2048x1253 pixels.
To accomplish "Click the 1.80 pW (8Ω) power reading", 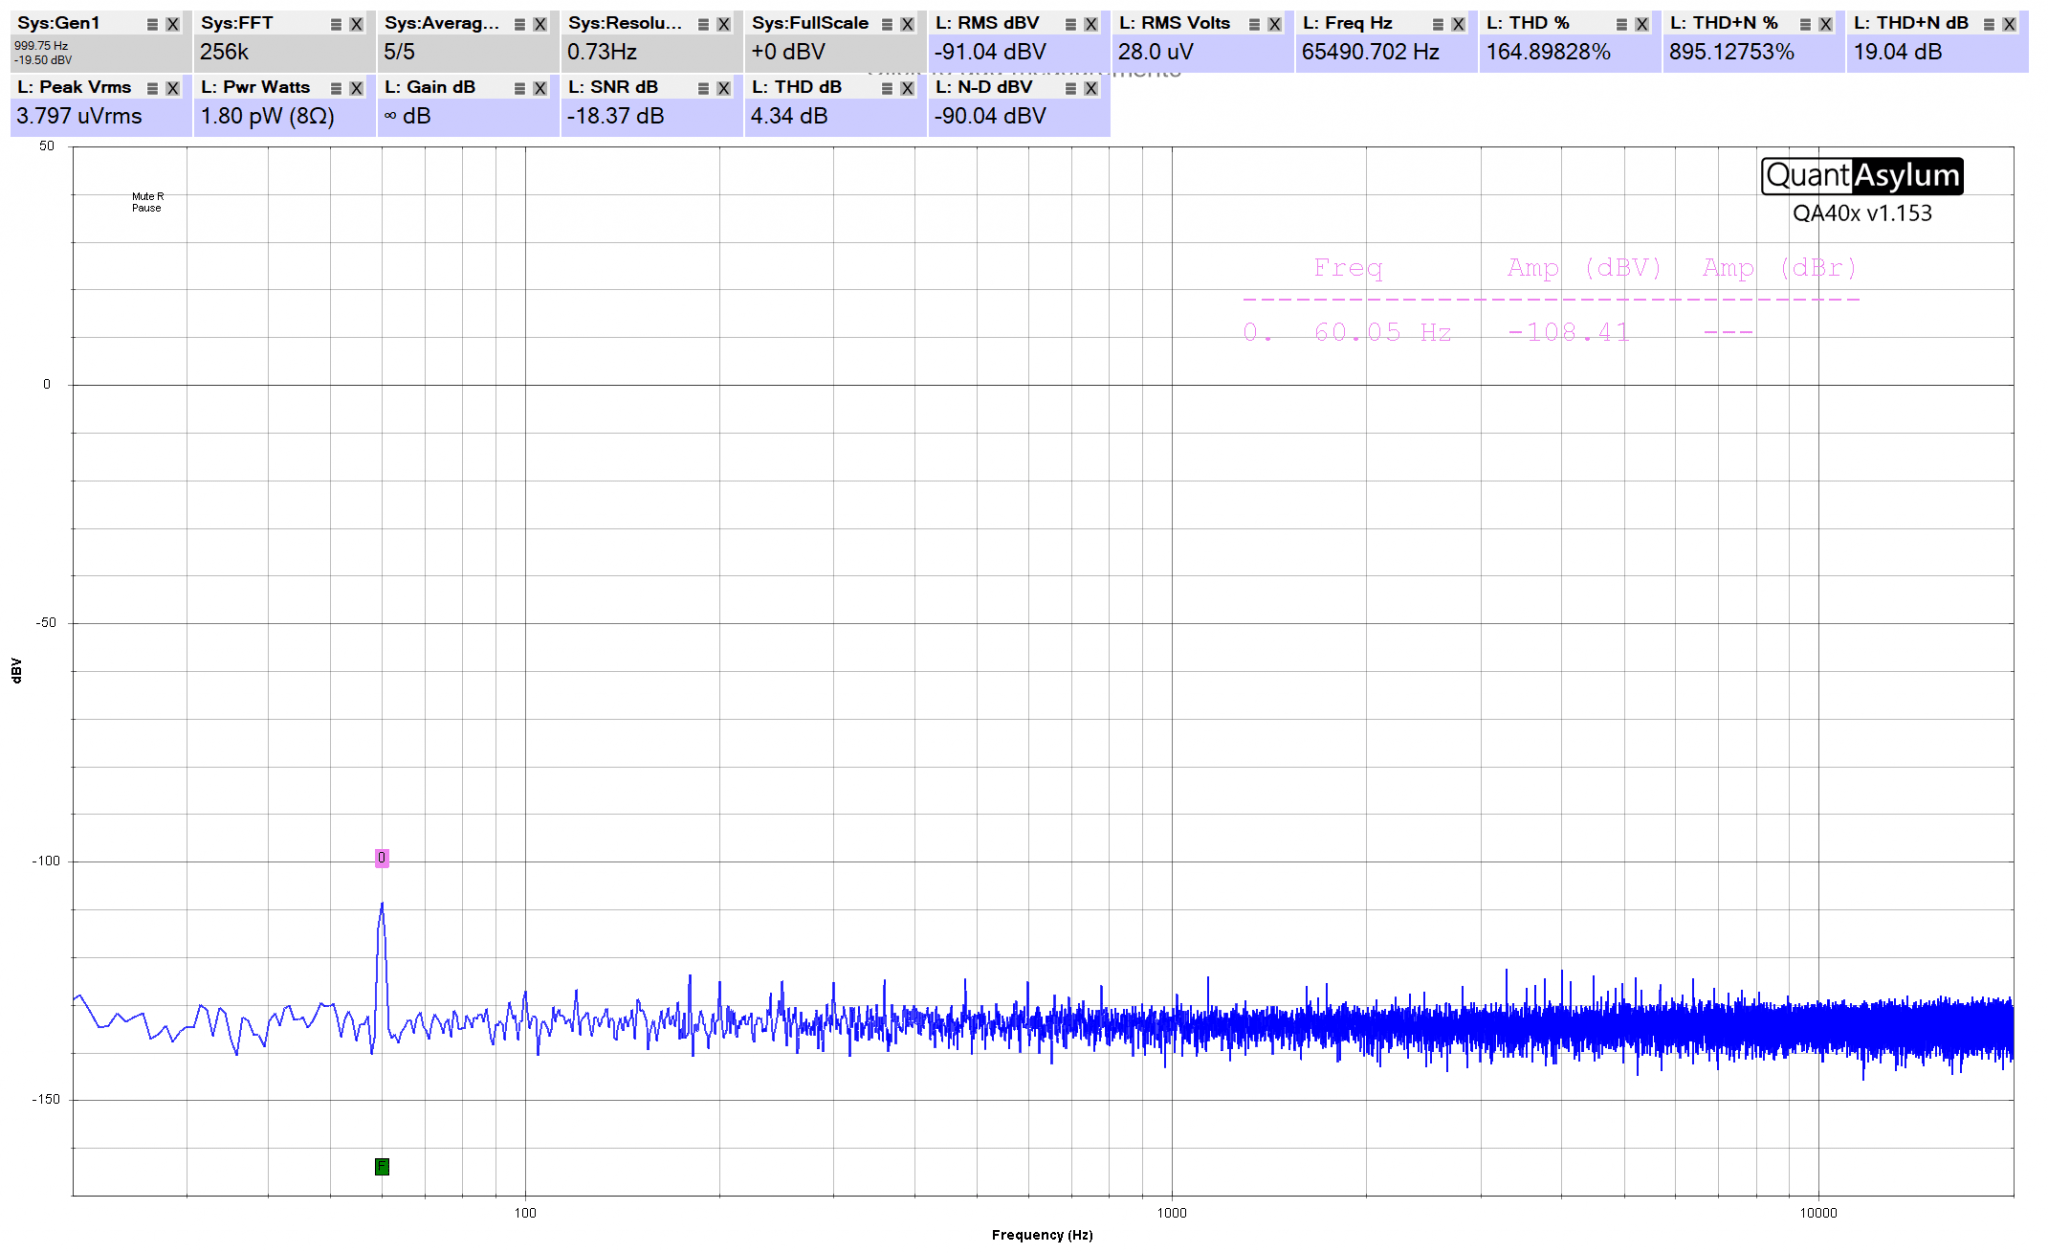I will 267,116.
